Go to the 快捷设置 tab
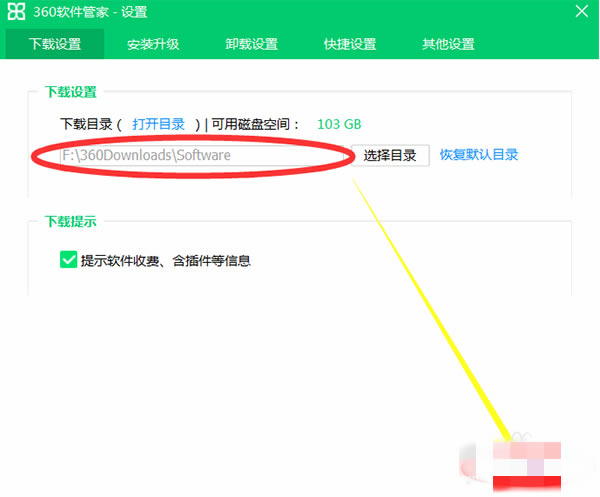 (x=350, y=44)
